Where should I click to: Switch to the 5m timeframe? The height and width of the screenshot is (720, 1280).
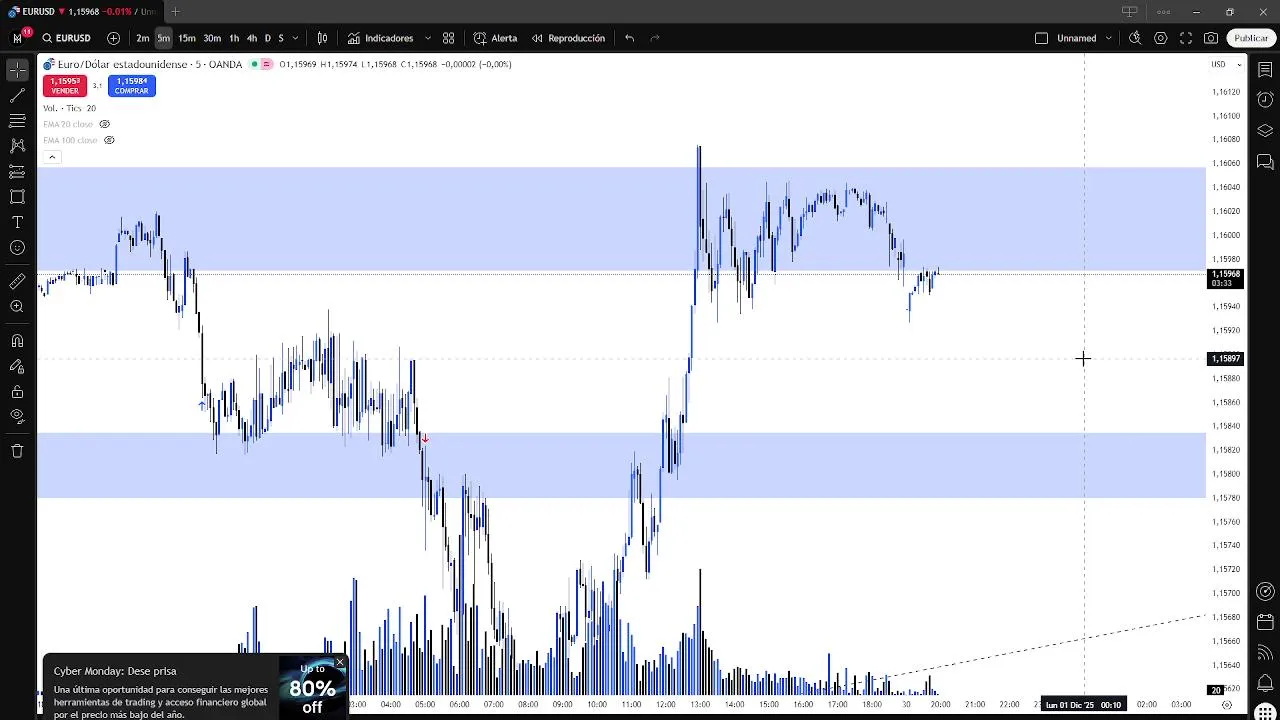(164, 38)
